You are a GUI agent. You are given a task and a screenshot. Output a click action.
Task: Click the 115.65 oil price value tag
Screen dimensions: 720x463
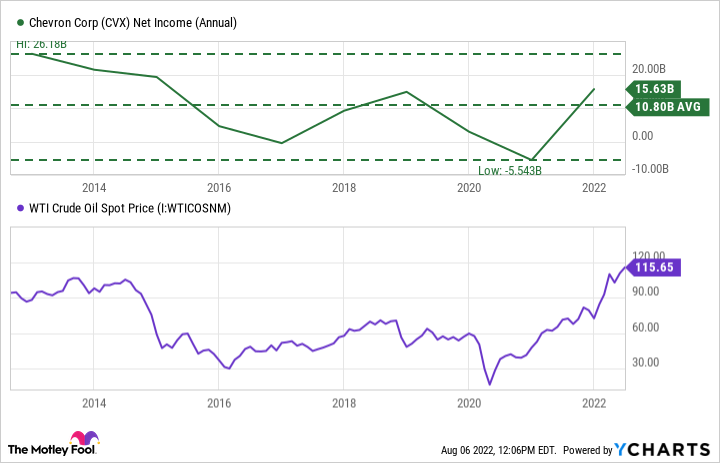tap(656, 267)
